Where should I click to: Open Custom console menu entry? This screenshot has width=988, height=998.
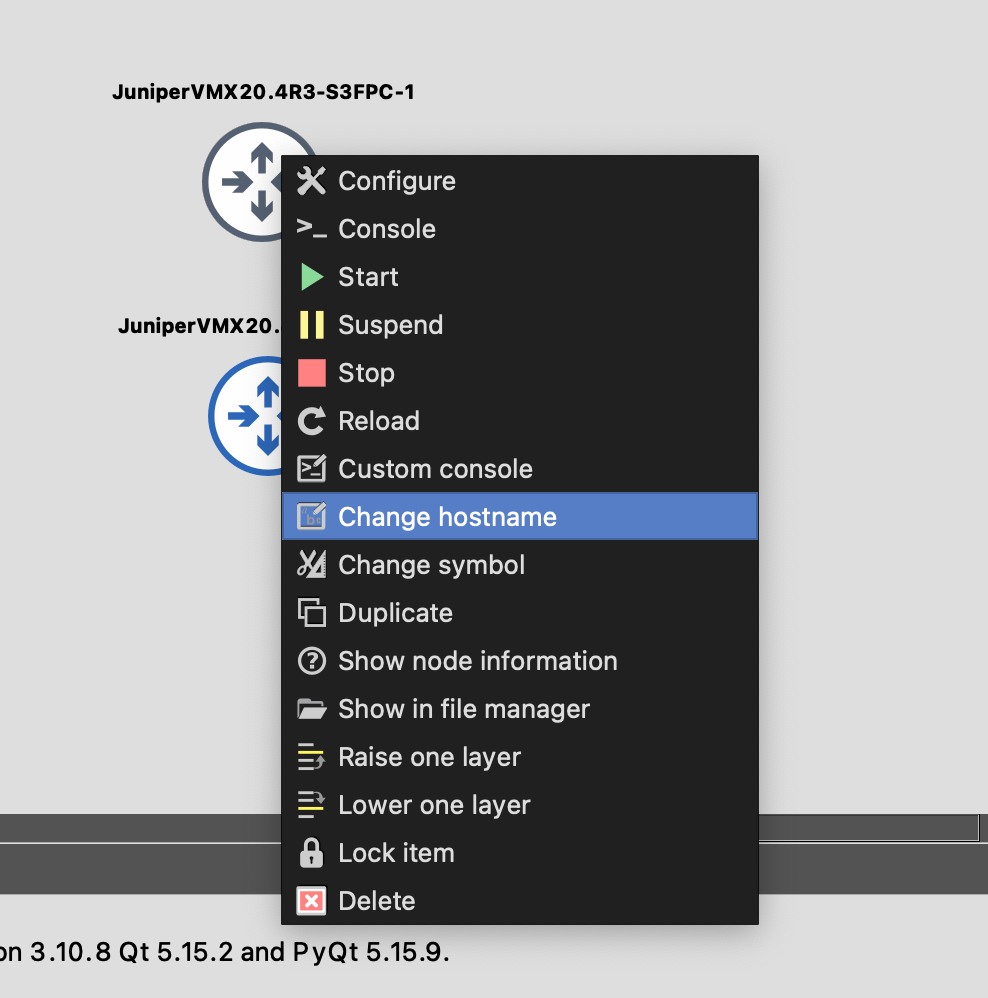click(x=520, y=468)
